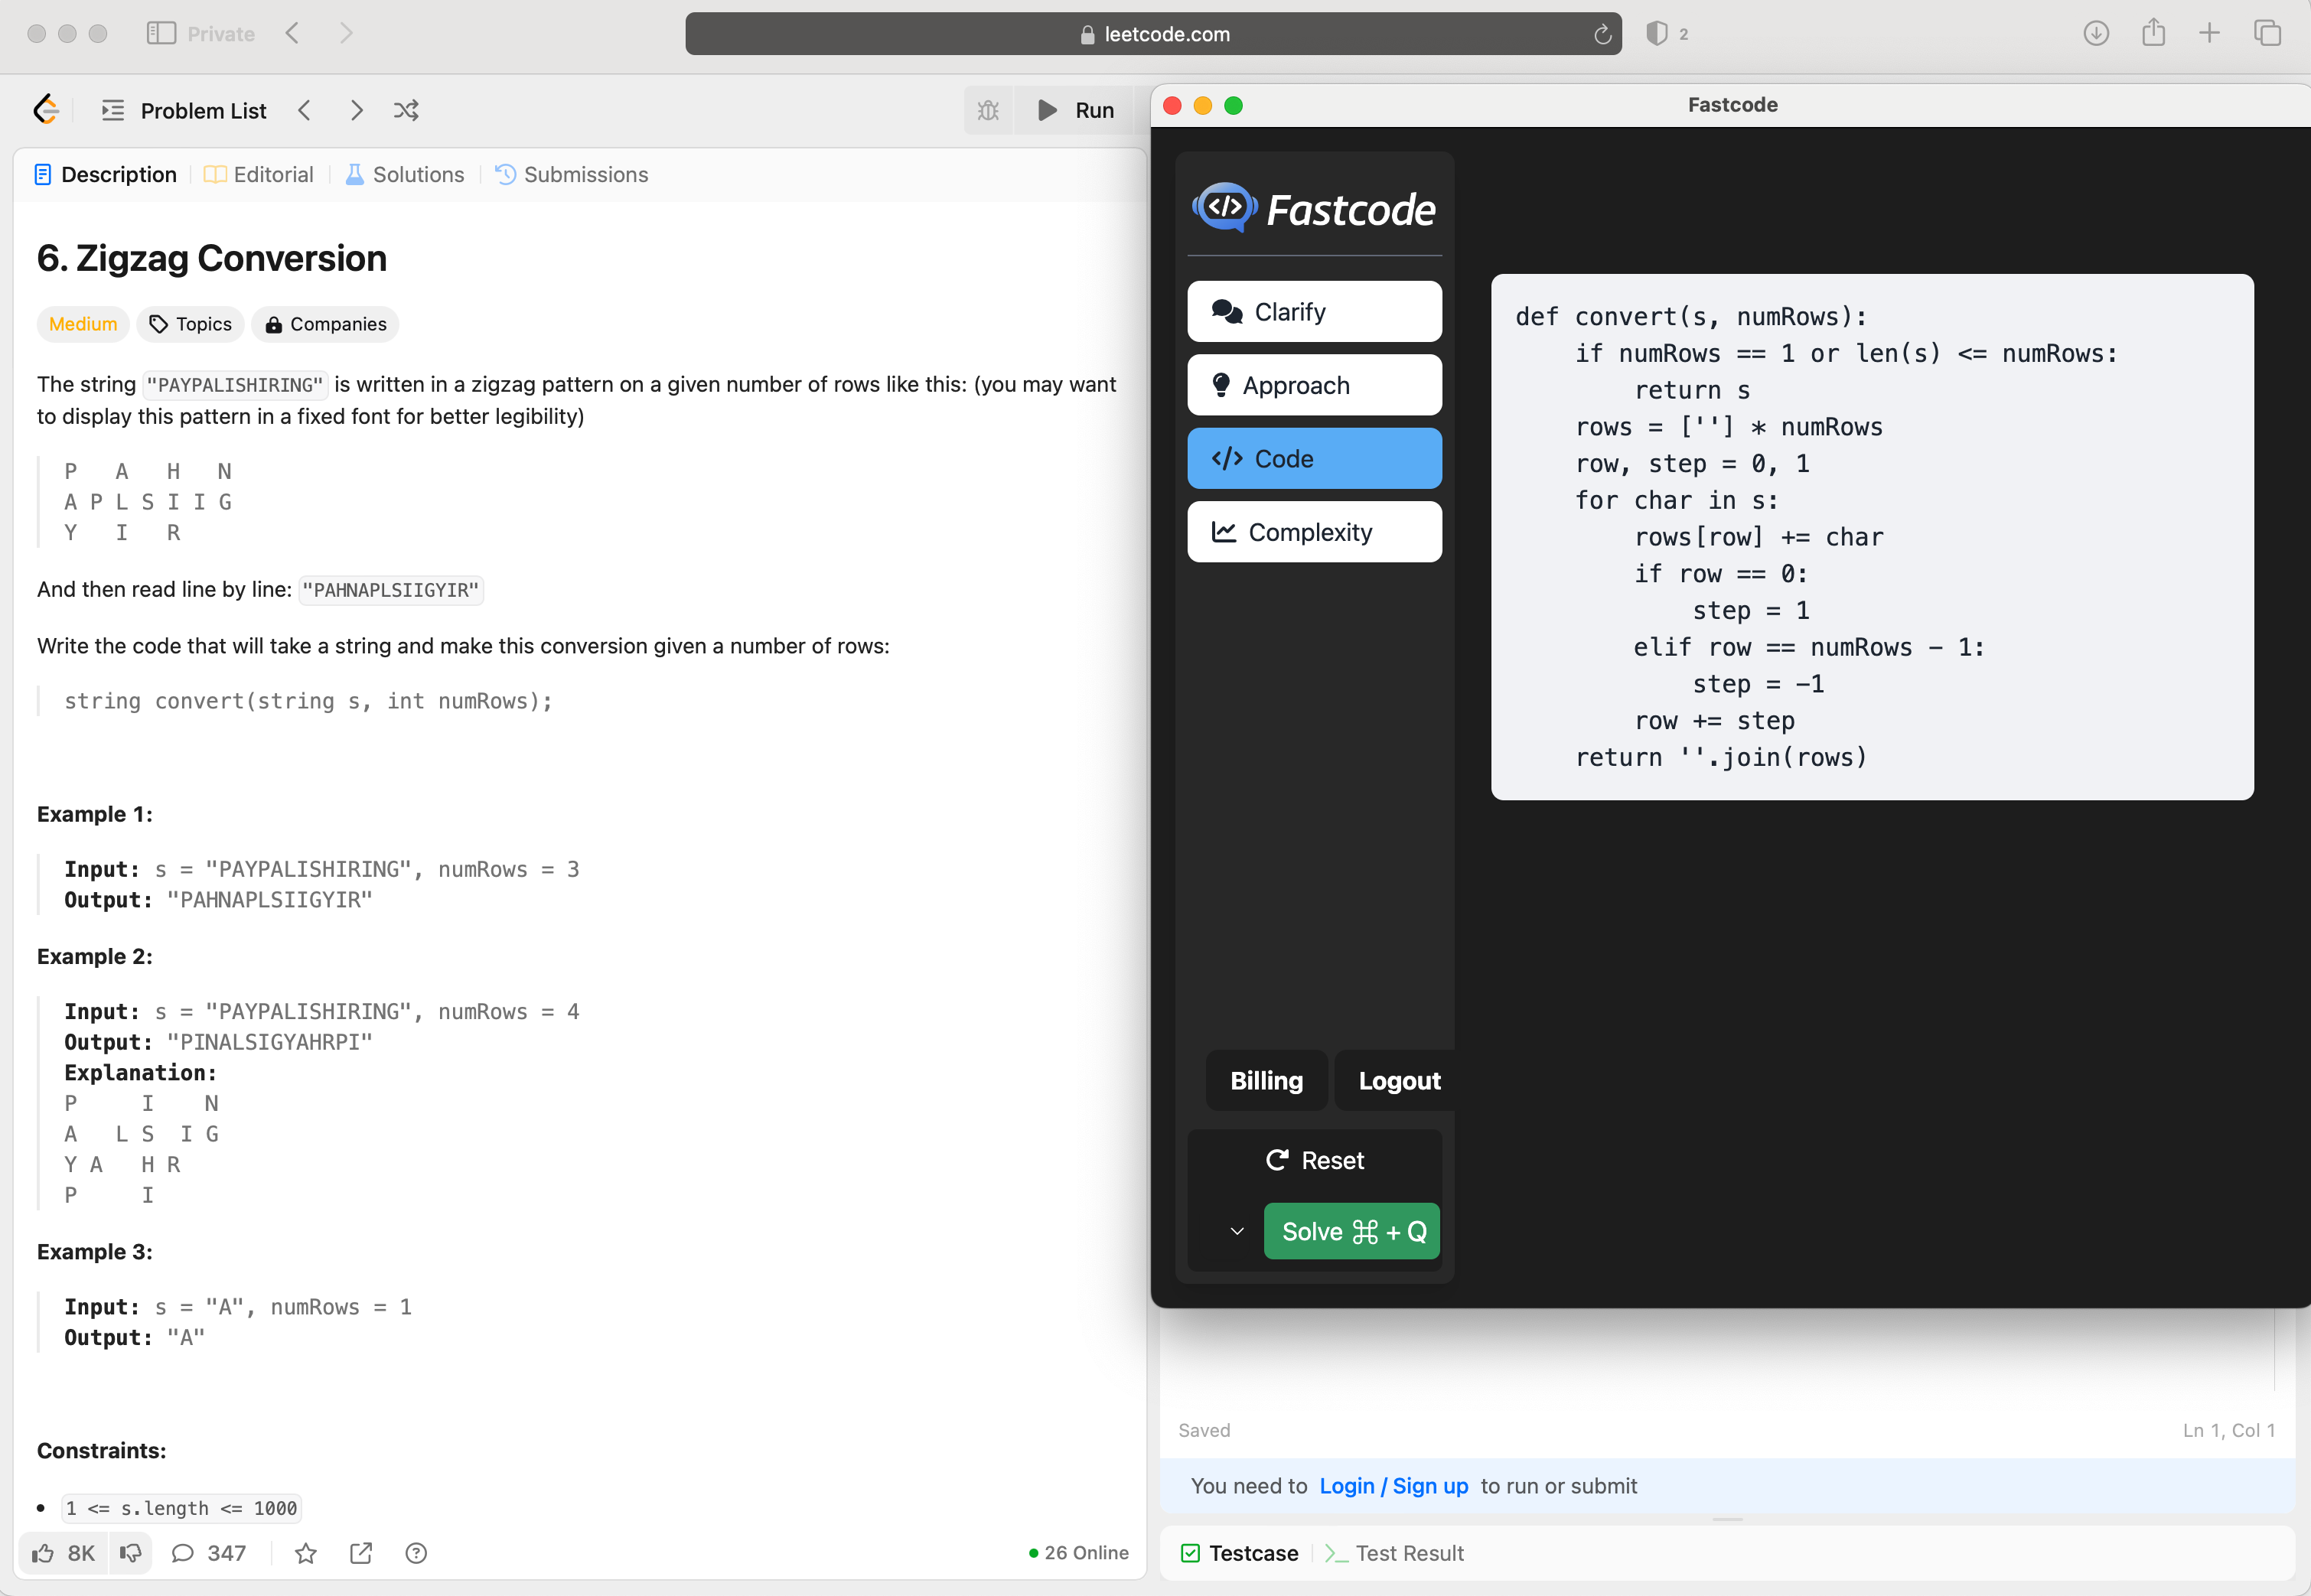Show Safari tab overview
This screenshot has height=1596, width=2311.
pos(2268,34)
